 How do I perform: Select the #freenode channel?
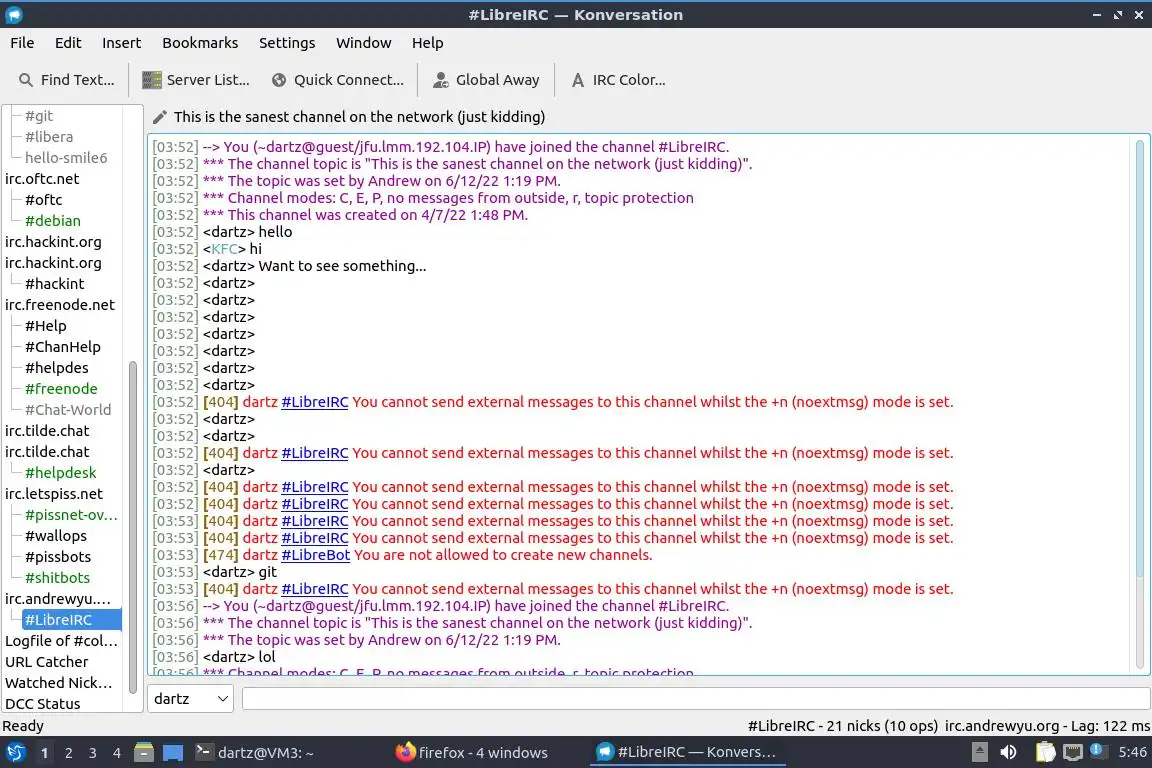(61, 389)
